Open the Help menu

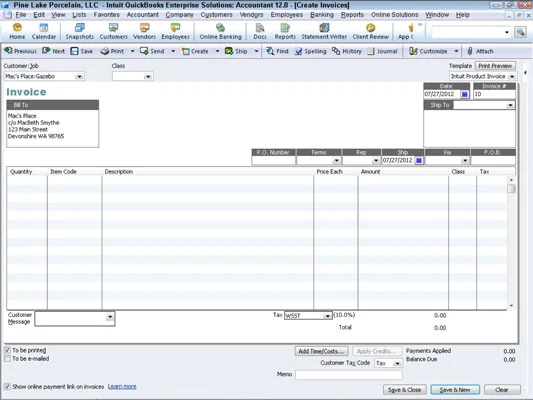pyautogui.click(x=463, y=15)
